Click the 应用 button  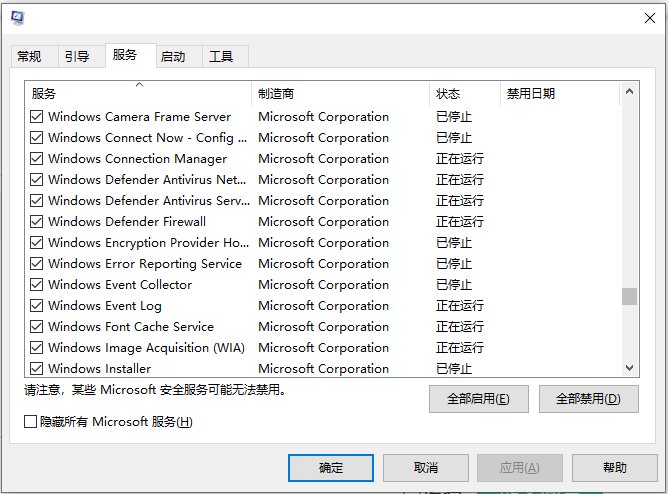tap(520, 468)
